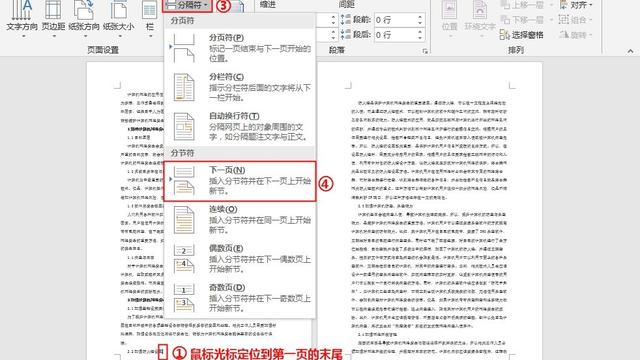Open the 对齐 align dropdown
This screenshot has width=640, height=360.
click(x=576, y=5)
